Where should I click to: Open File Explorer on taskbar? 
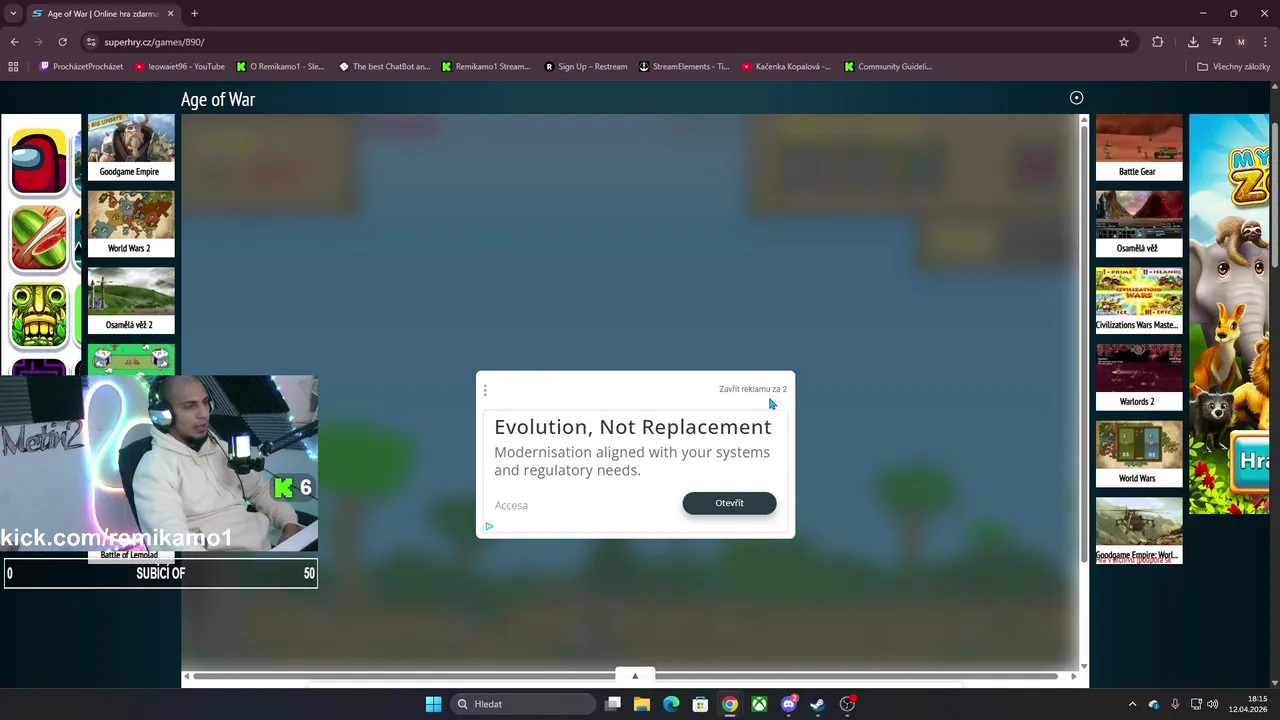[642, 704]
